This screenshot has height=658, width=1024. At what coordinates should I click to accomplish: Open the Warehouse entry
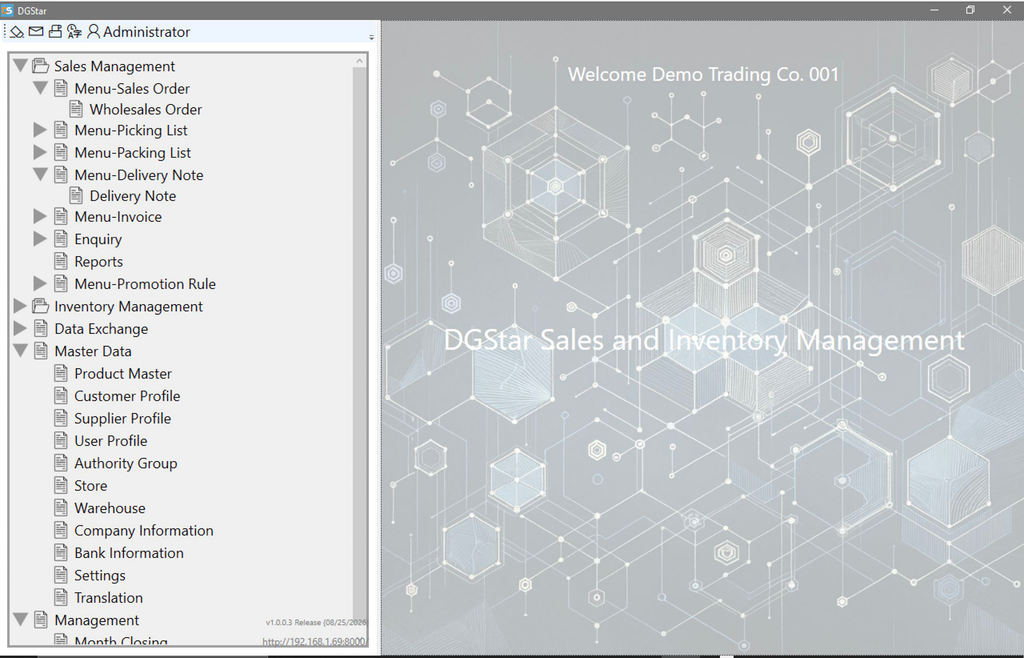(x=110, y=508)
